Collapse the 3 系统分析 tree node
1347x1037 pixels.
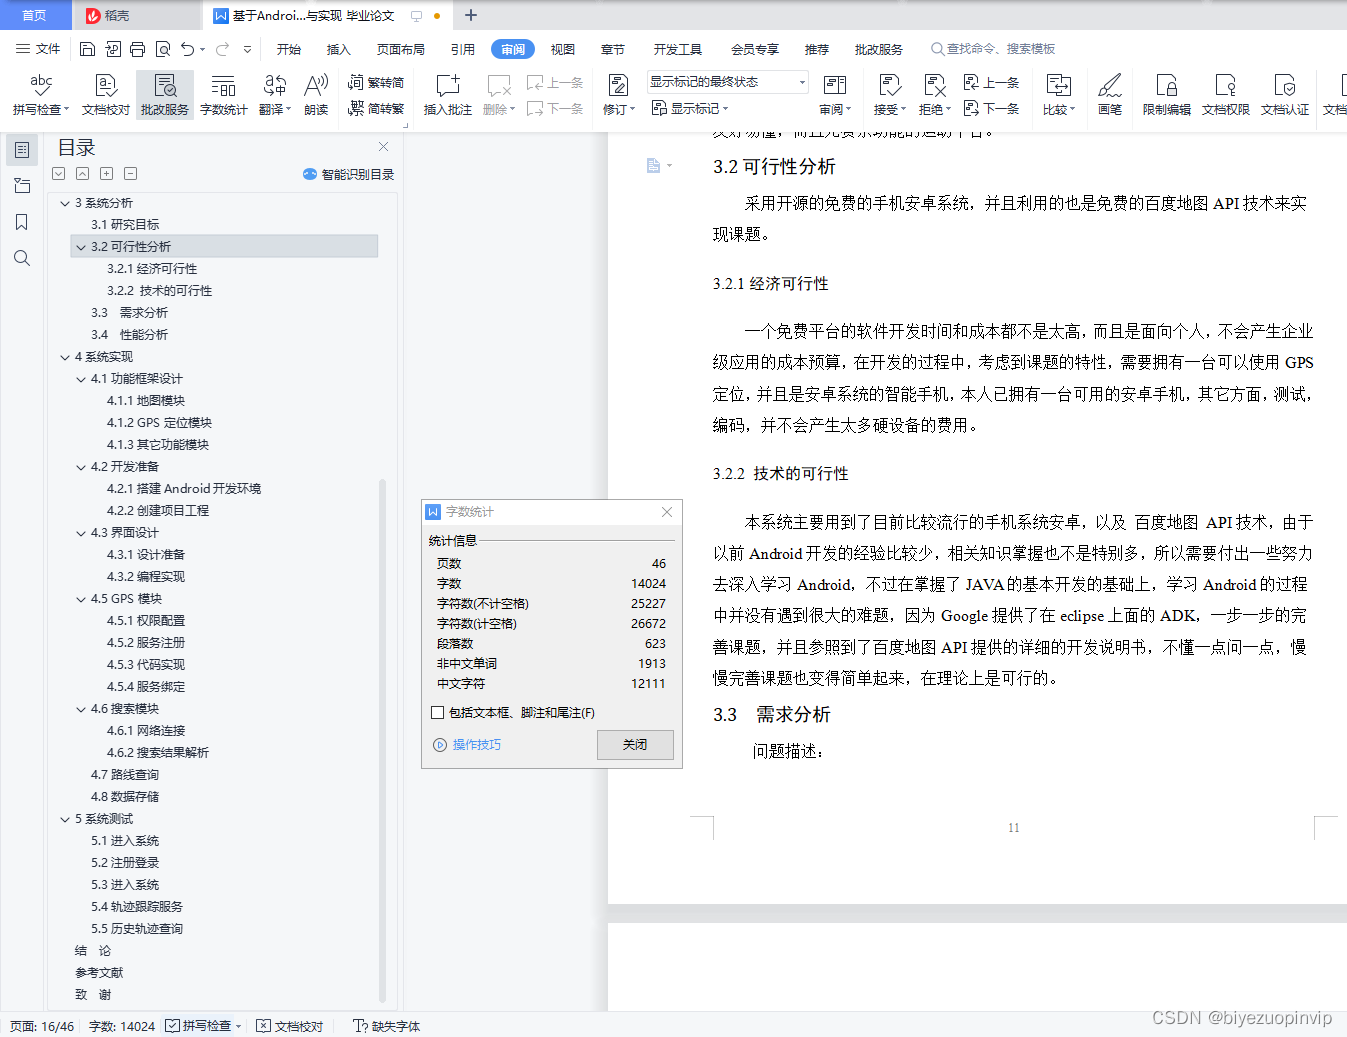pyautogui.click(x=65, y=203)
